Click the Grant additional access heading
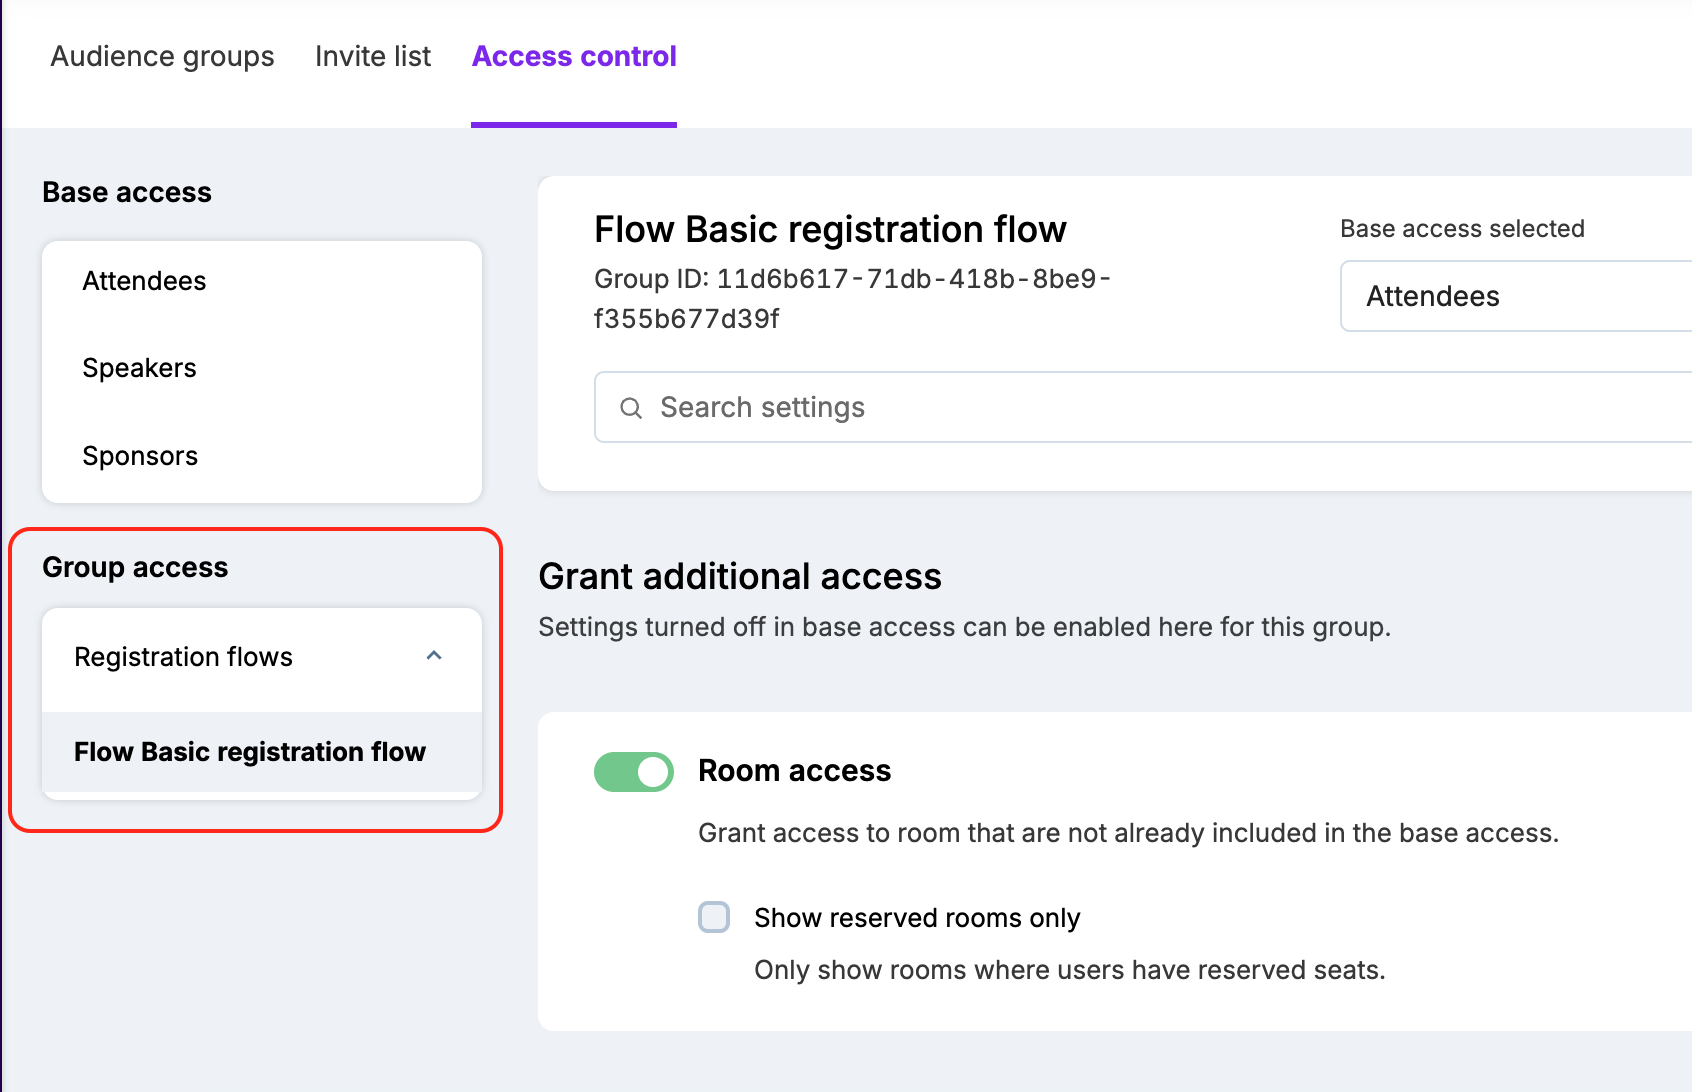1692x1092 pixels. coord(740,577)
